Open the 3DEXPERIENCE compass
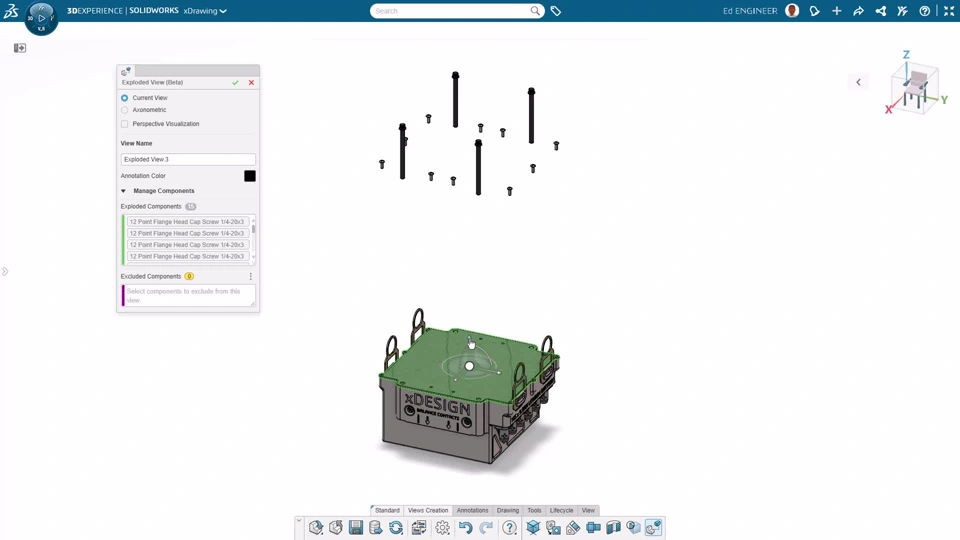The height and width of the screenshot is (540, 960). click(x=41, y=18)
